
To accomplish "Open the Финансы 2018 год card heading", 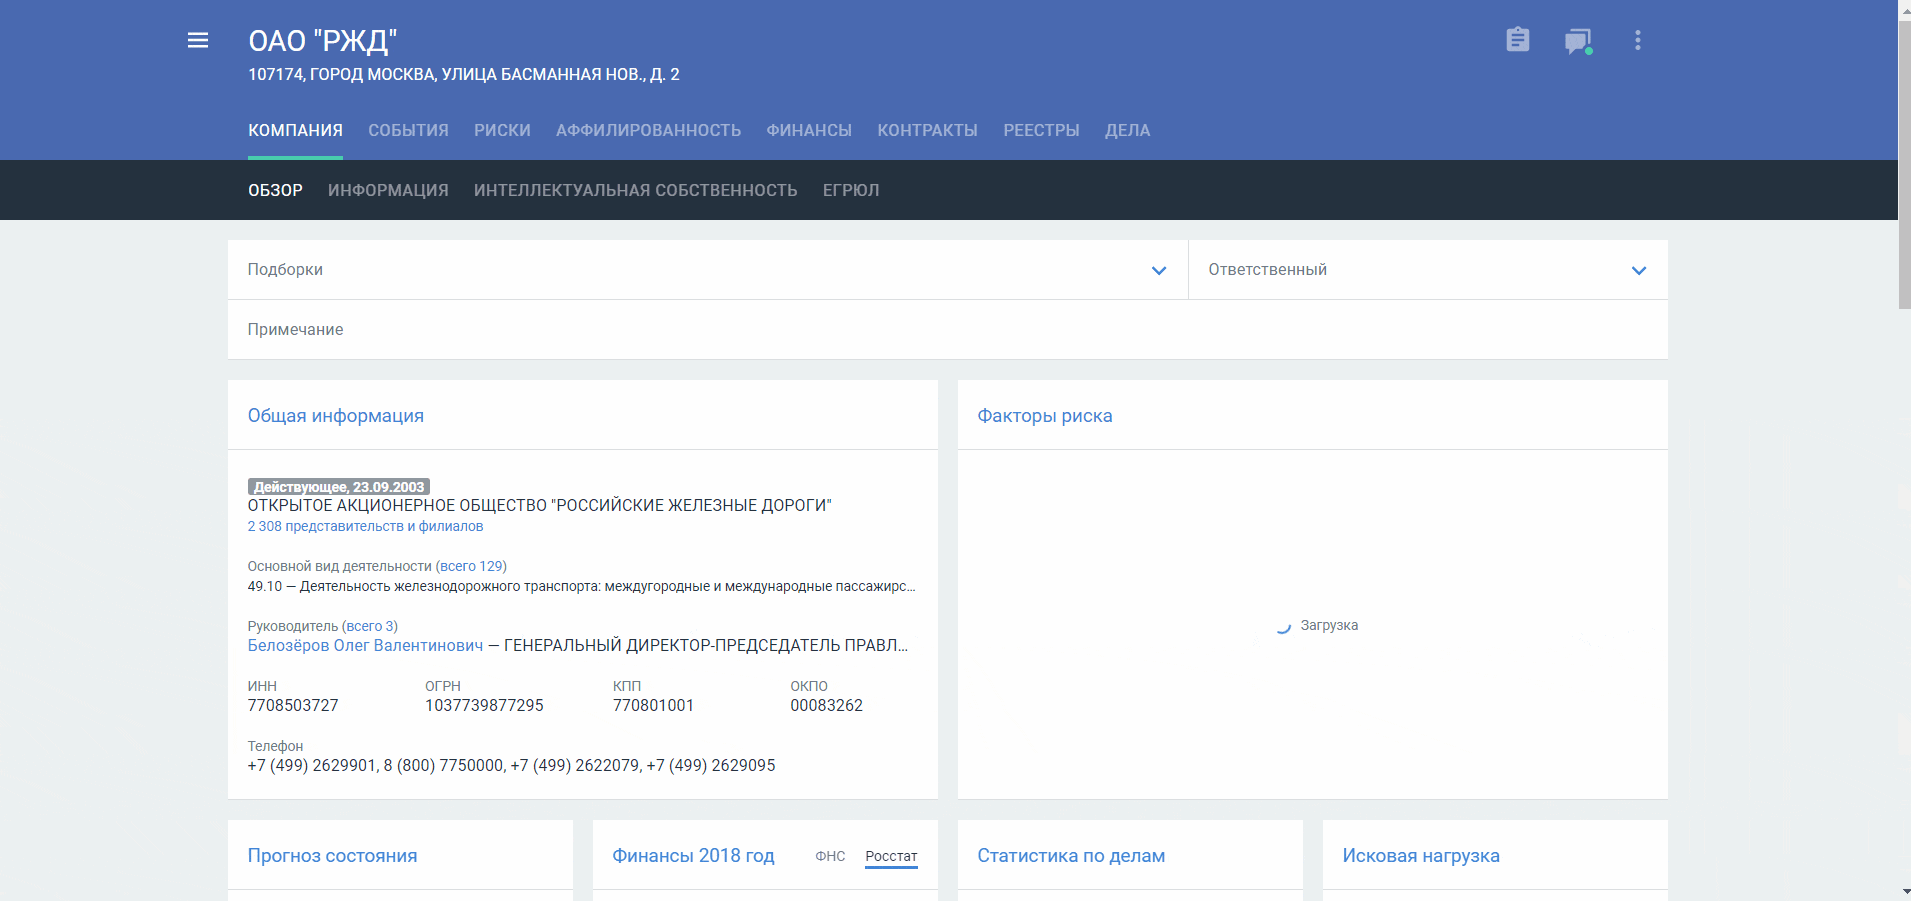I will (x=693, y=856).
